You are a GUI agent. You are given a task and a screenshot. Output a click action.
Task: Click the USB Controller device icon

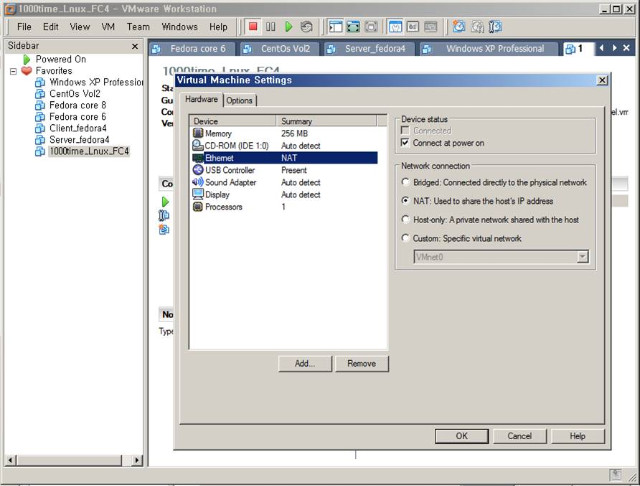click(x=198, y=170)
